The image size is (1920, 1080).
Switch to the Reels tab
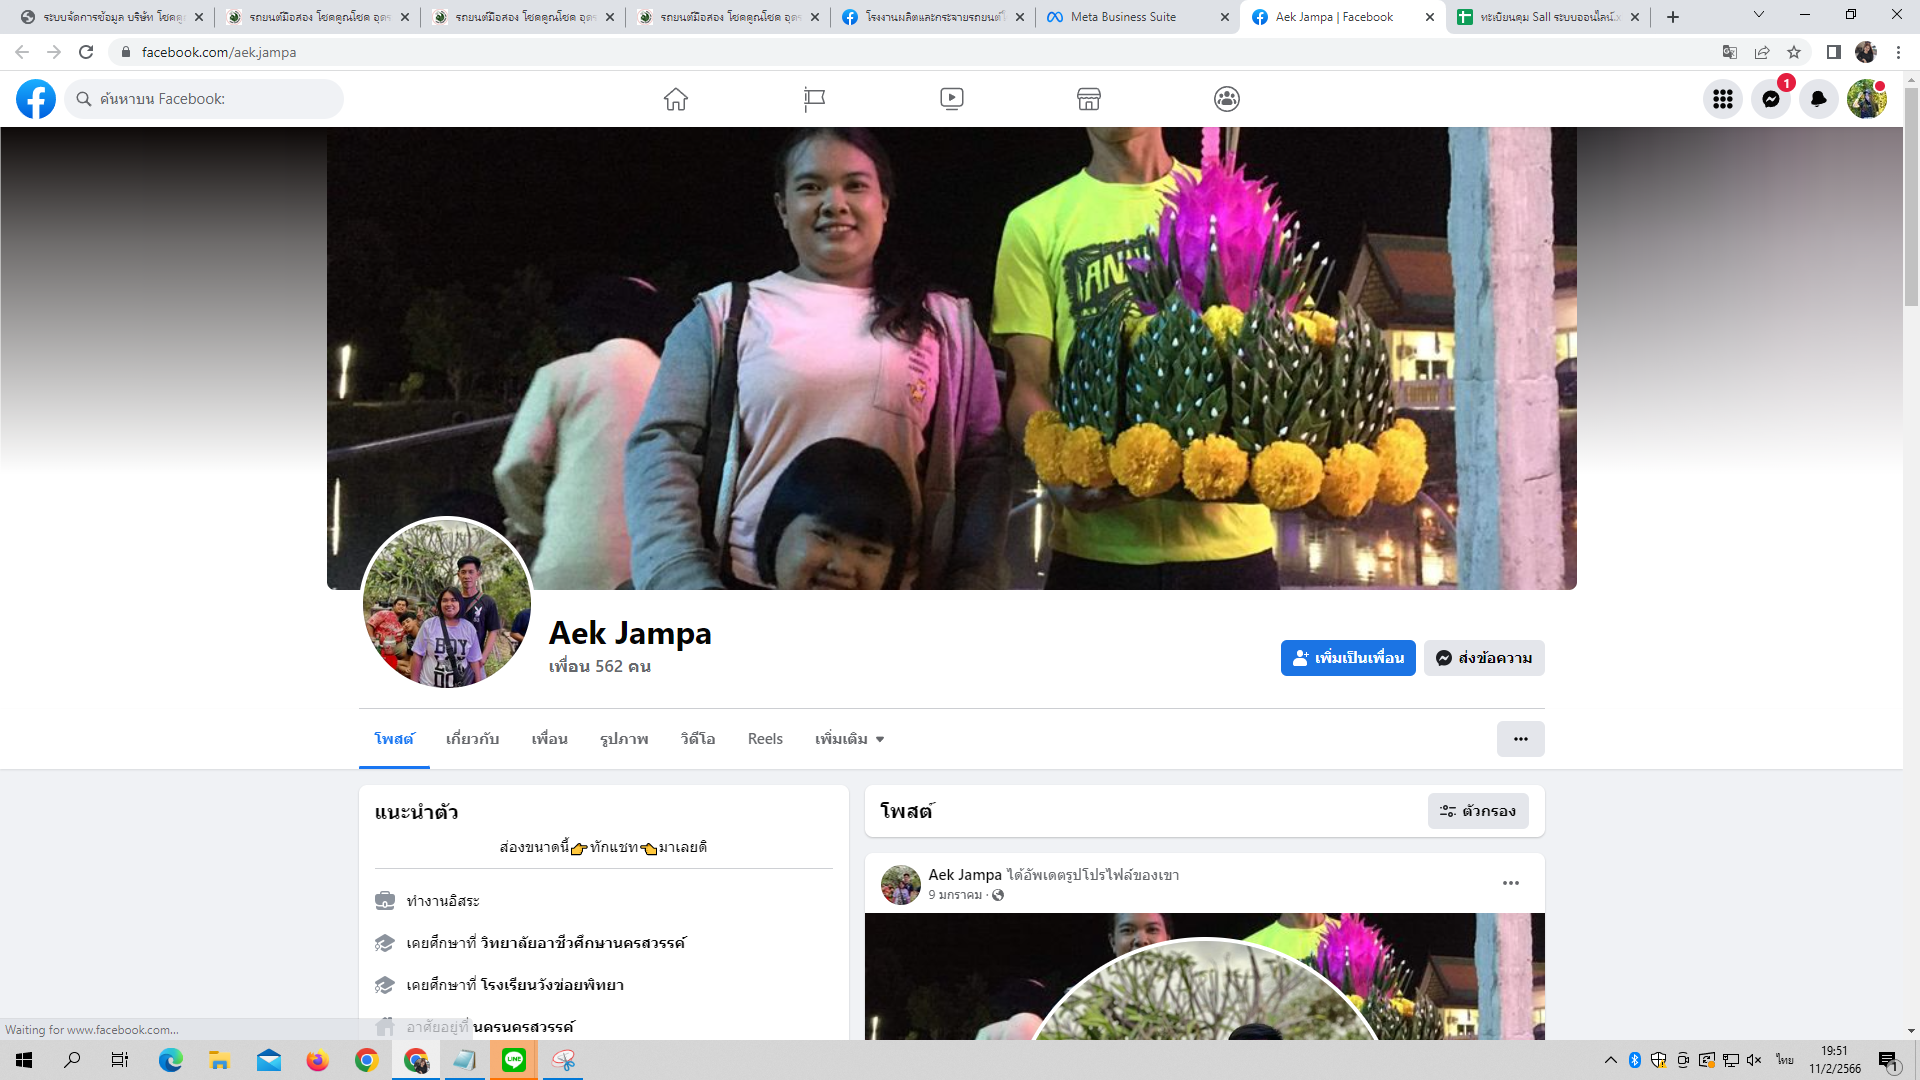765,739
